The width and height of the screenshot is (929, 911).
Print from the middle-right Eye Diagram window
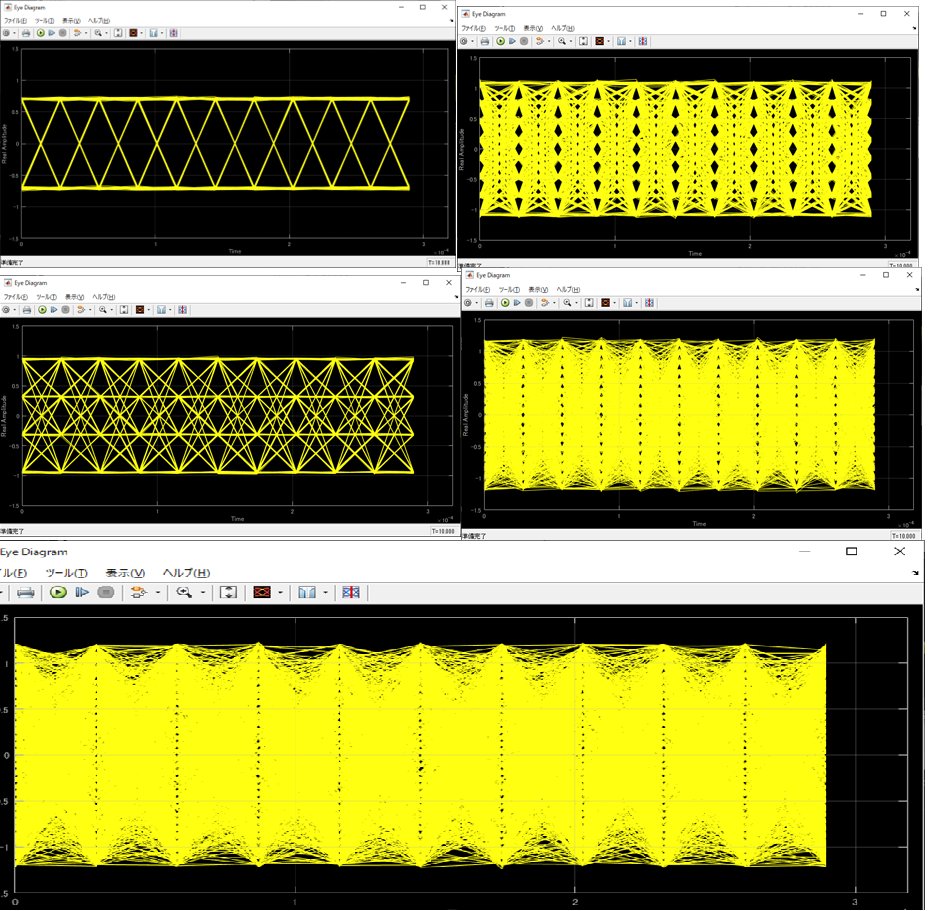tap(489, 303)
